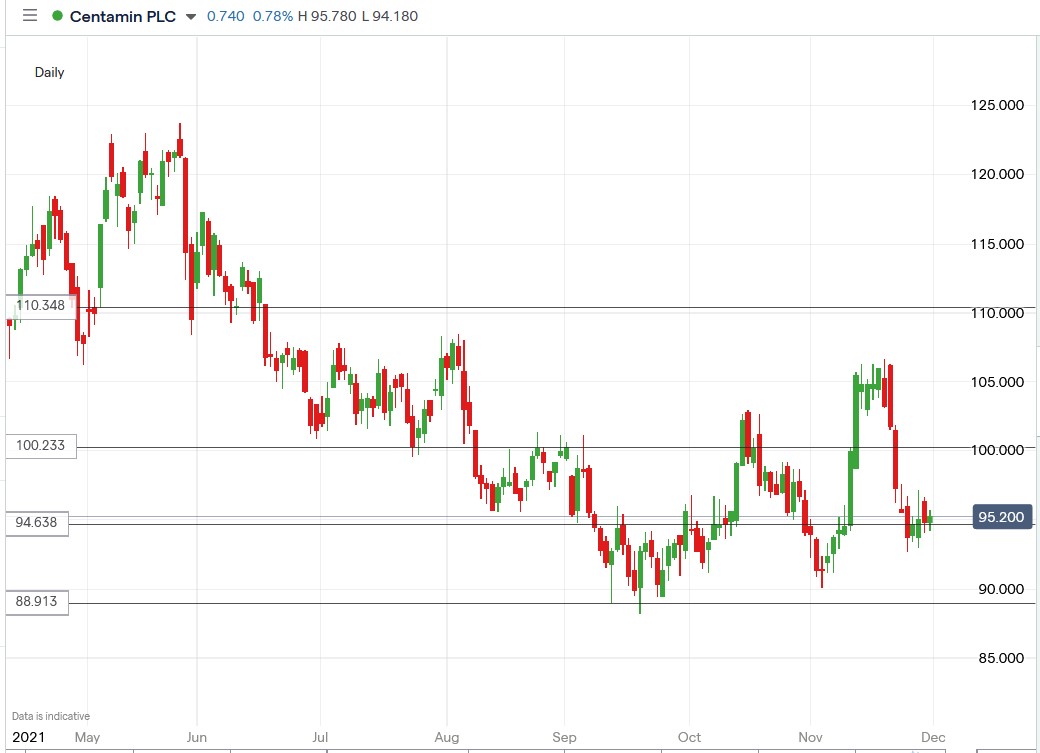Click the green market status dot
The height and width of the screenshot is (753, 1040).
pyautogui.click(x=58, y=16)
